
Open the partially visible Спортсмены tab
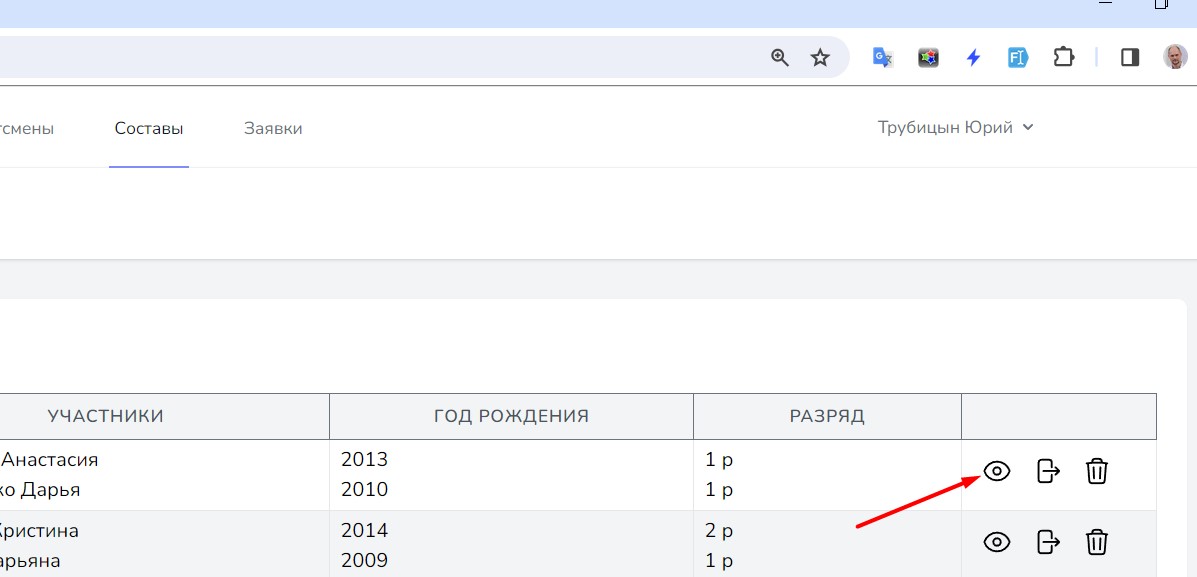(26, 128)
